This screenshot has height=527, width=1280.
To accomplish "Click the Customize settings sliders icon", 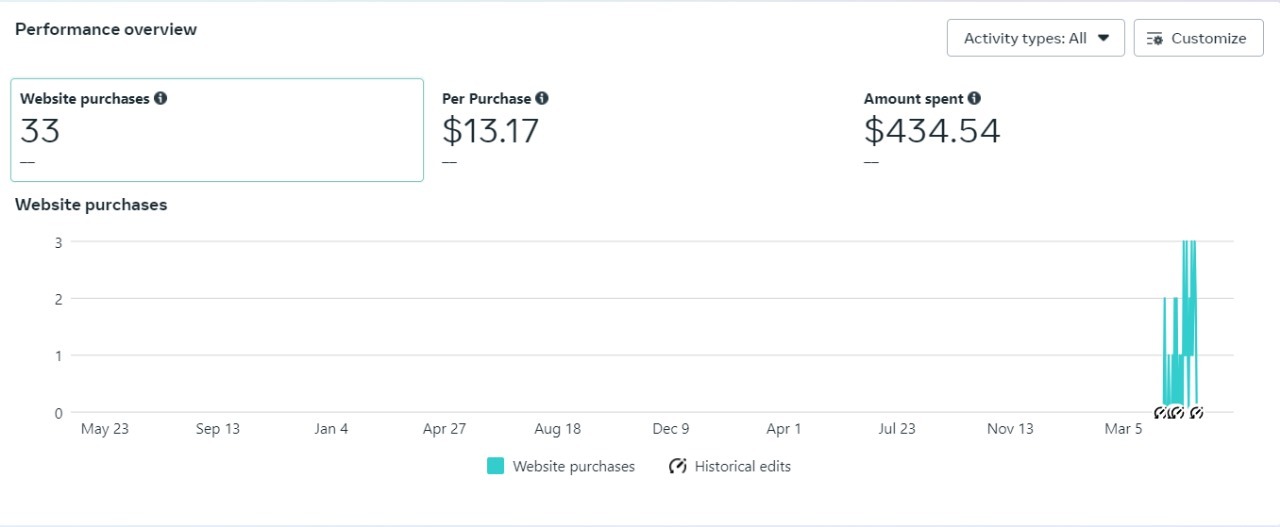I will point(1155,39).
